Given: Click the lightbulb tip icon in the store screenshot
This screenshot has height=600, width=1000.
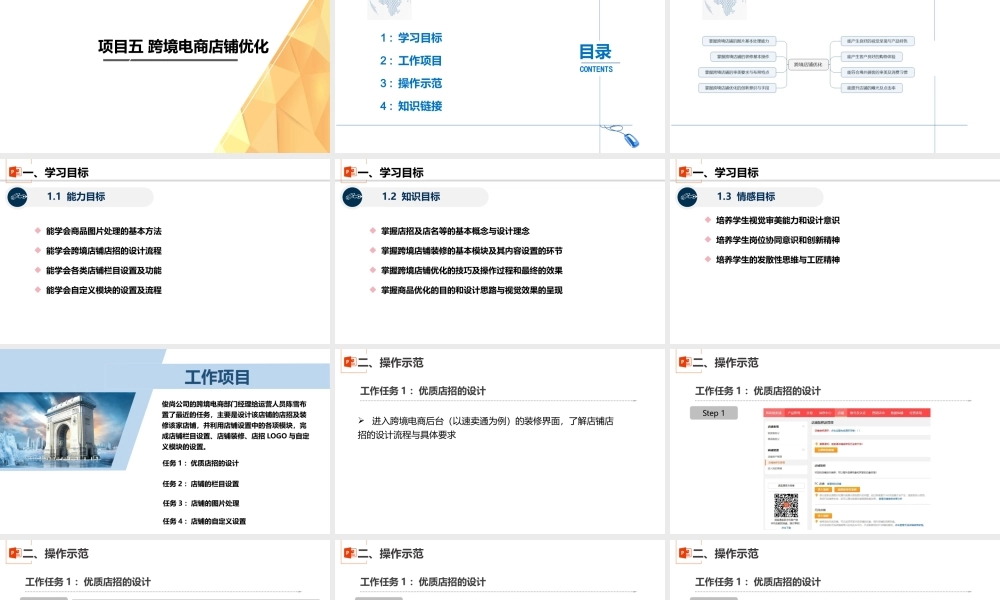Looking at the screenshot, I should (816, 444).
